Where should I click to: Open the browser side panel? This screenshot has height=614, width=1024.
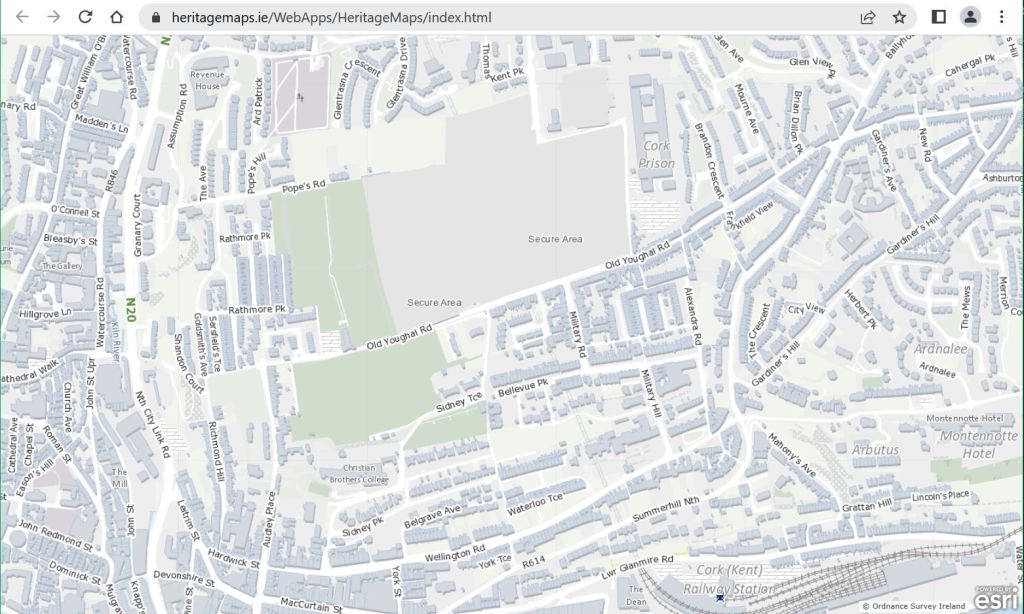click(939, 17)
